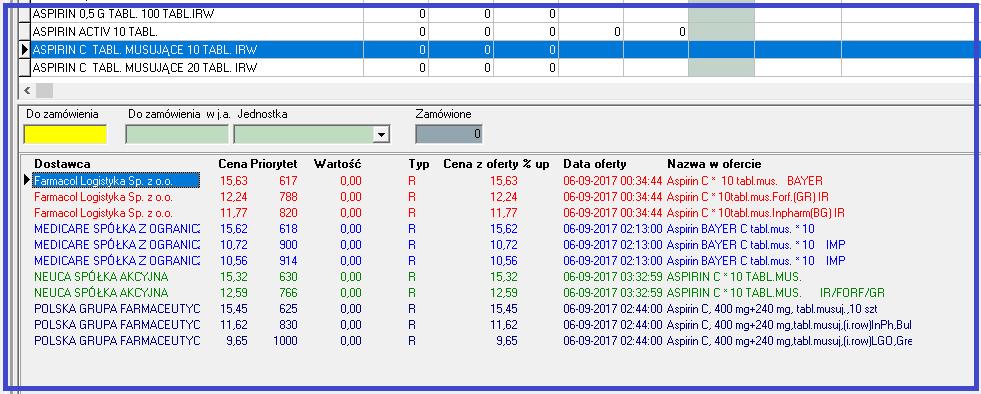981x394 pixels.
Task: Click the Data oferty column header
Action: (594, 164)
